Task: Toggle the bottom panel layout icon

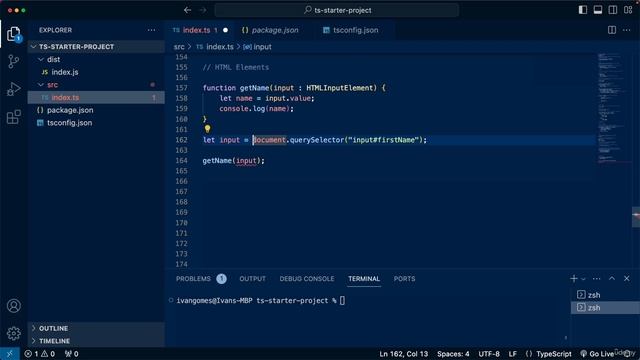Action: (598, 10)
